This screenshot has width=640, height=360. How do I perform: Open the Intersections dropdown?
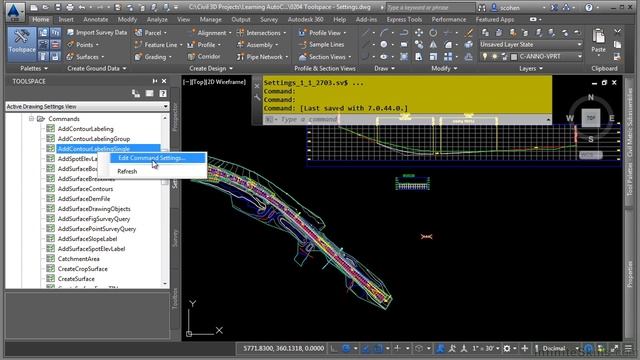click(x=262, y=33)
